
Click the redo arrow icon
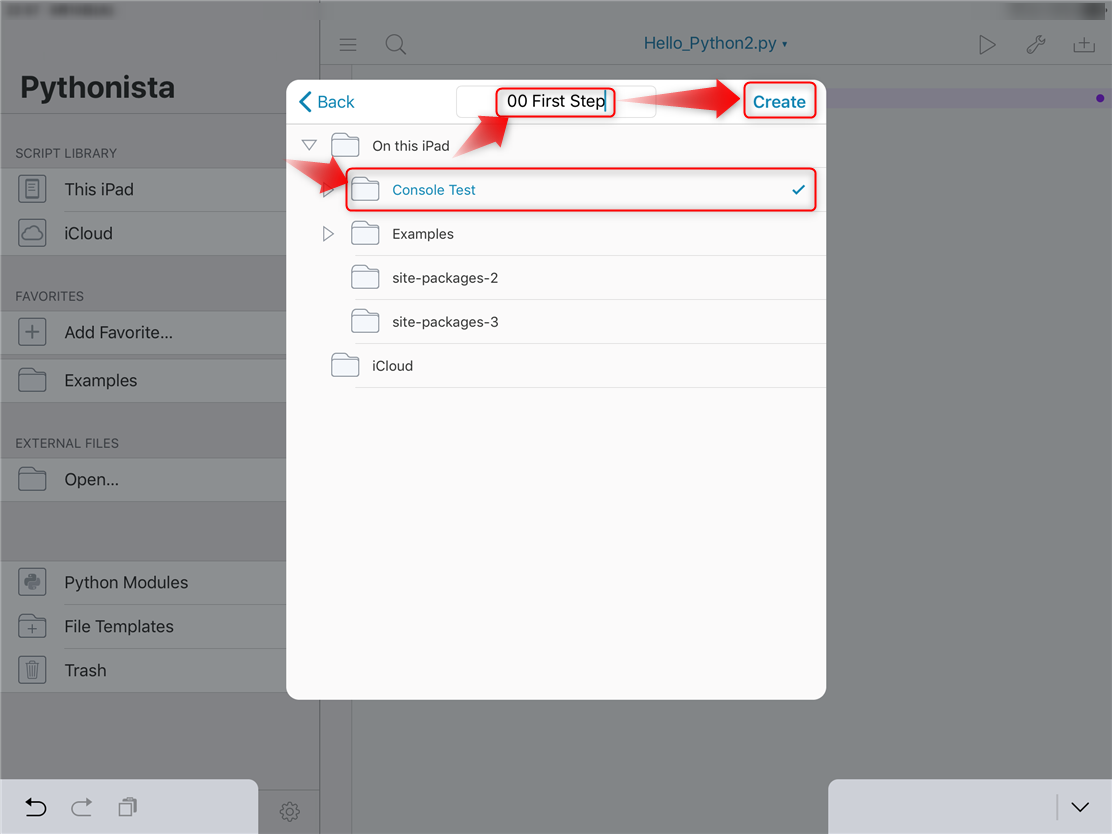[x=82, y=807]
